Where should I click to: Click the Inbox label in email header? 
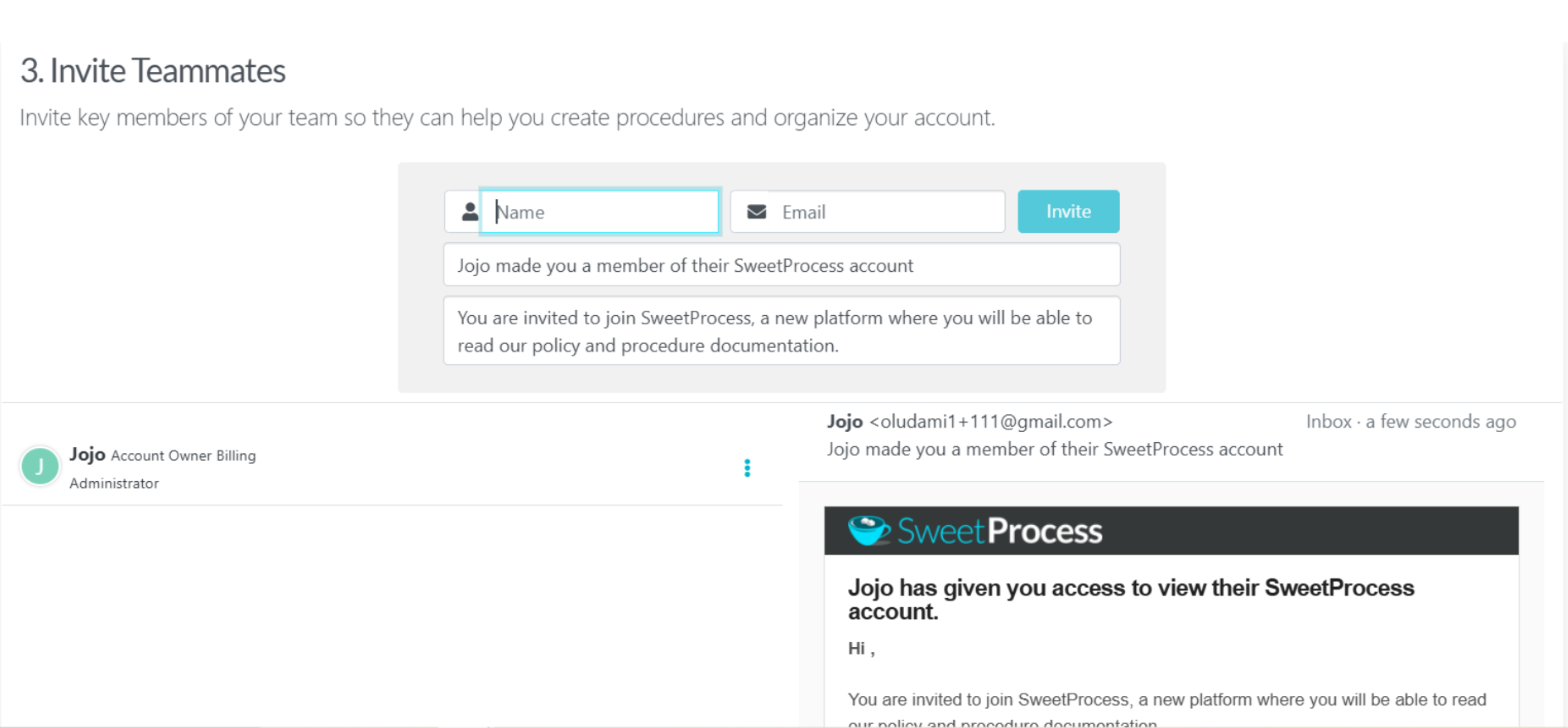(x=1328, y=422)
